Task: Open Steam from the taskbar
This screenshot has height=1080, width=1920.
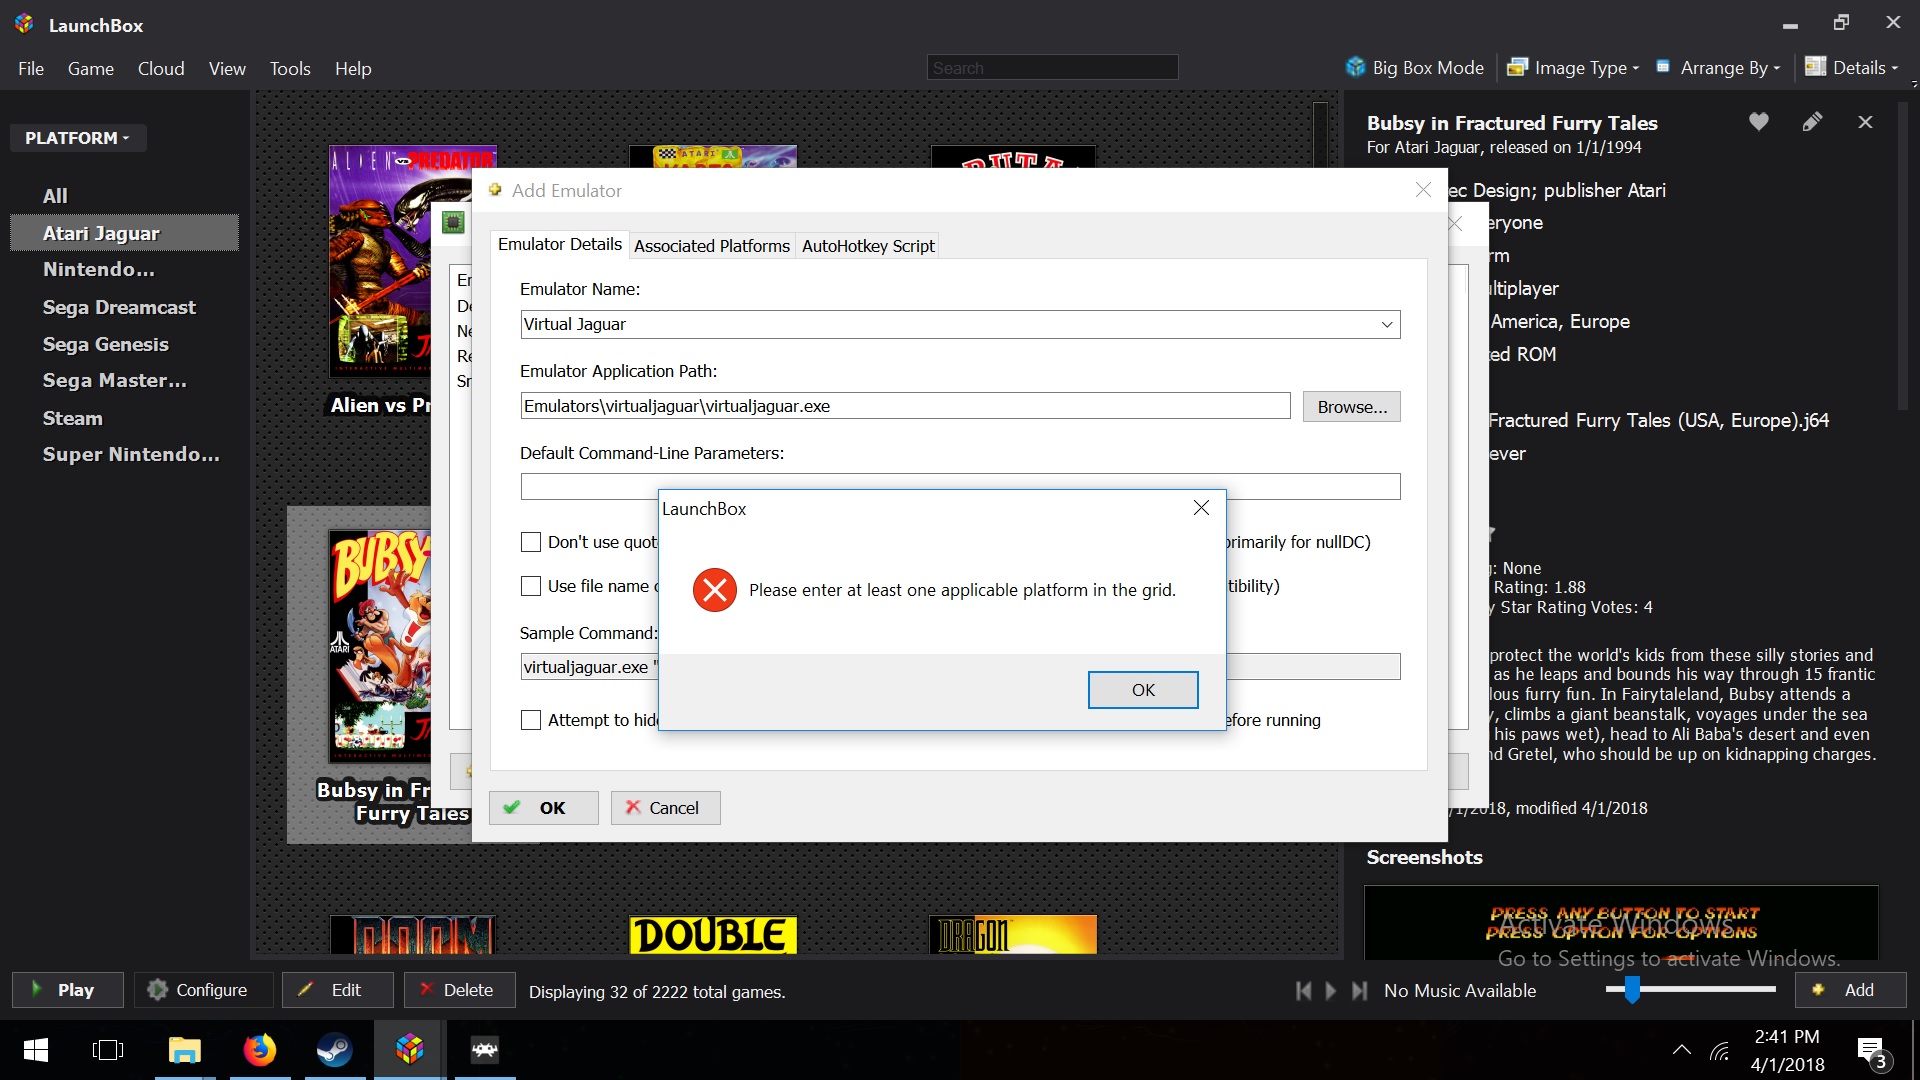Action: point(335,1050)
